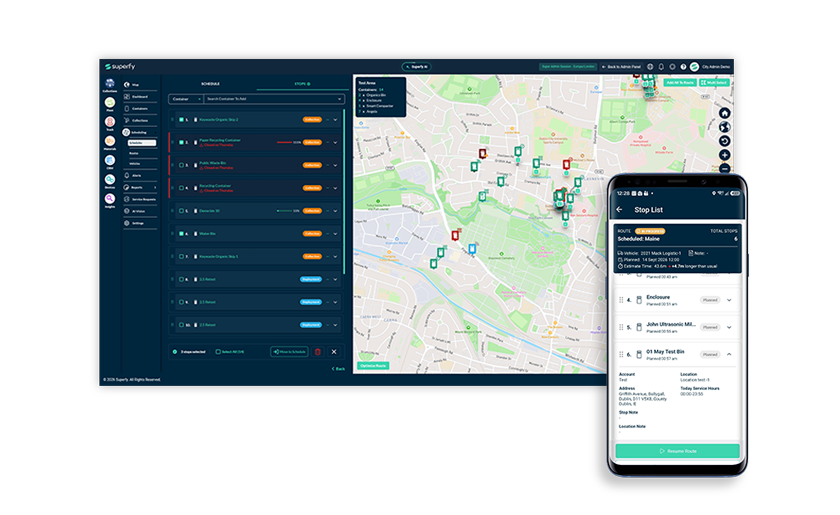Click the Deployment badge on stop 8
Viewport: 840px width, 515px height.
pos(311,279)
